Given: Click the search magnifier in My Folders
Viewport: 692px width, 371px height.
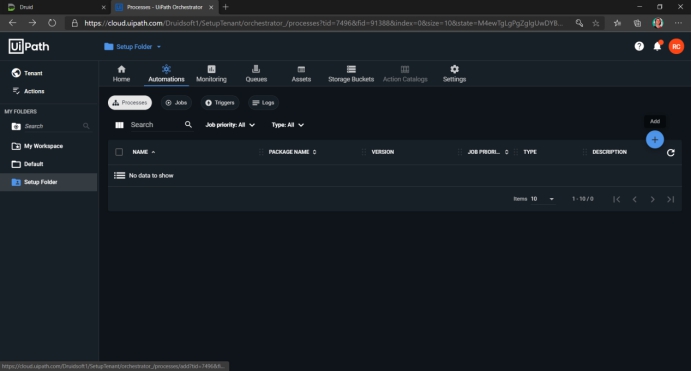Looking at the screenshot, I should point(86,126).
